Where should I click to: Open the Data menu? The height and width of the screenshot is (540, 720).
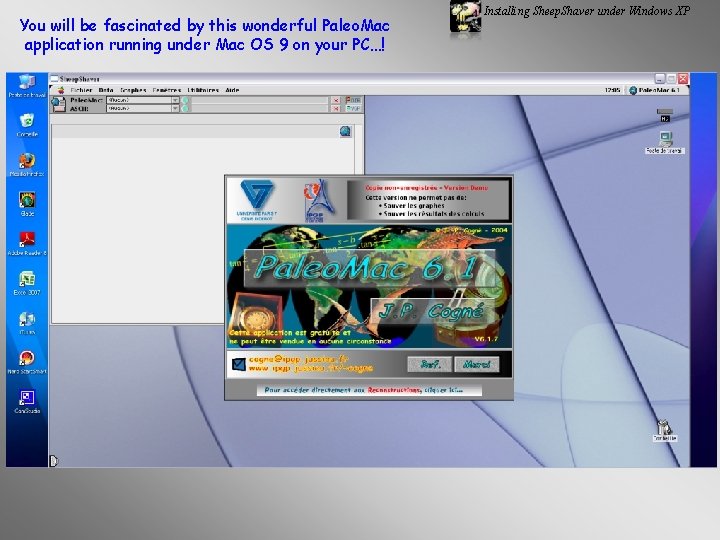tap(106, 90)
